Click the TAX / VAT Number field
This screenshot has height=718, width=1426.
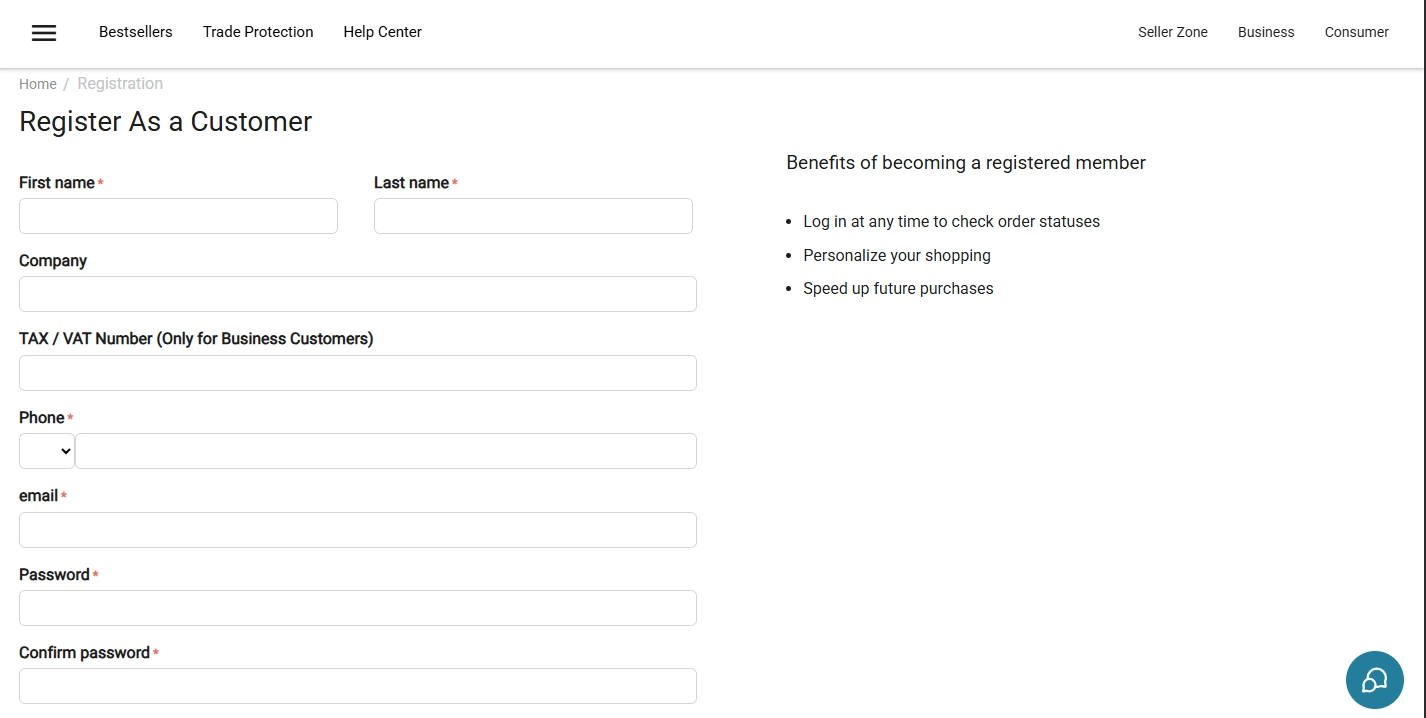pyautogui.click(x=357, y=372)
